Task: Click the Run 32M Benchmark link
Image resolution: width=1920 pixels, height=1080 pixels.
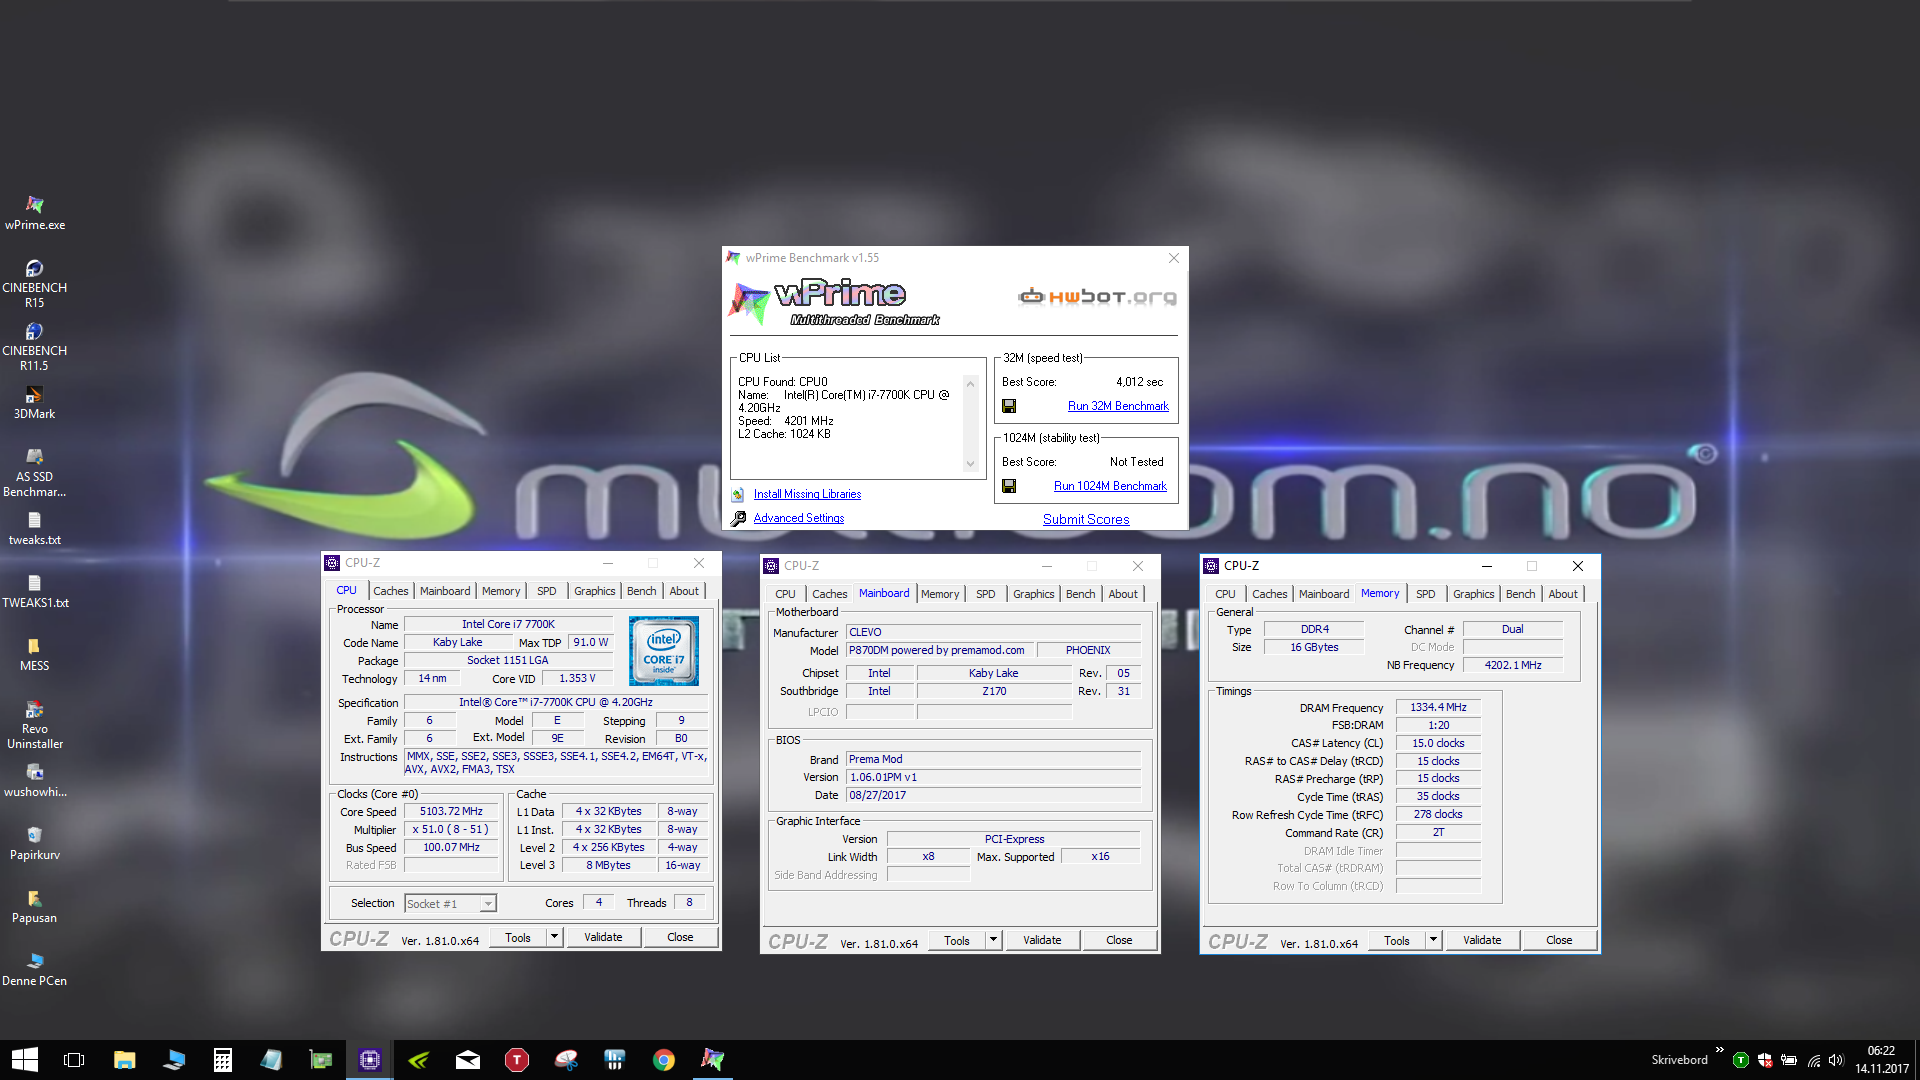Action: pyautogui.click(x=1118, y=406)
